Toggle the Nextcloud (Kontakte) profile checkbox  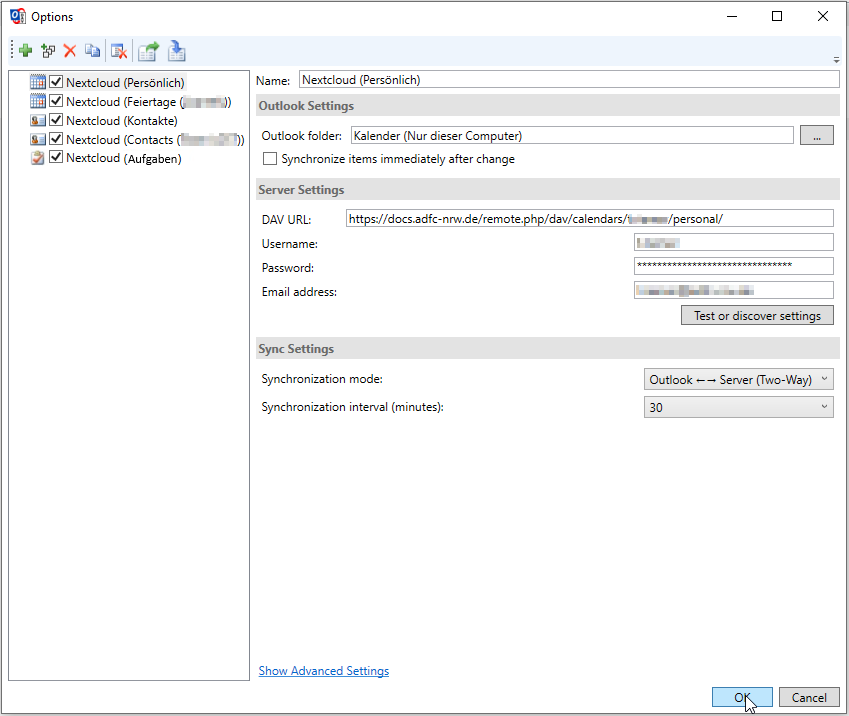pyautogui.click(x=56, y=120)
